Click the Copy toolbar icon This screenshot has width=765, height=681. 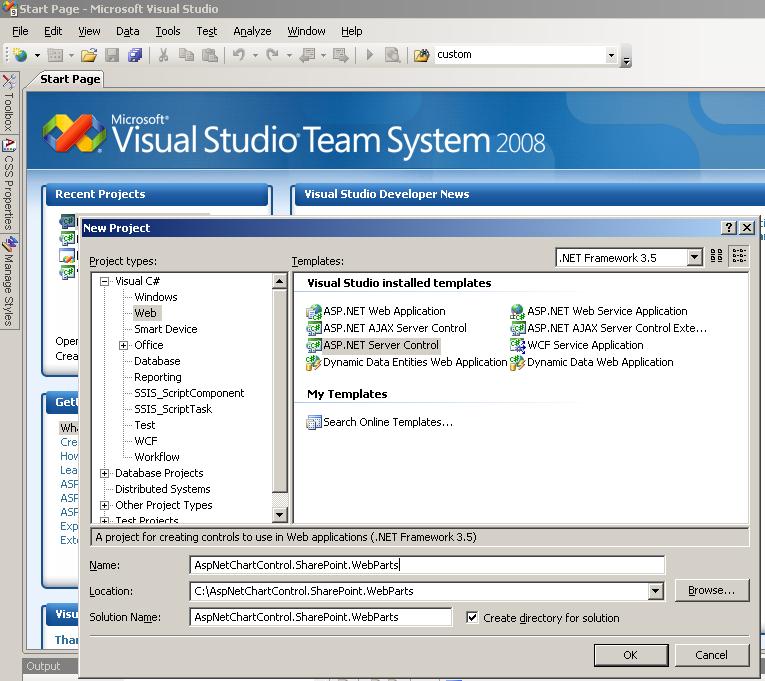coord(186,55)
